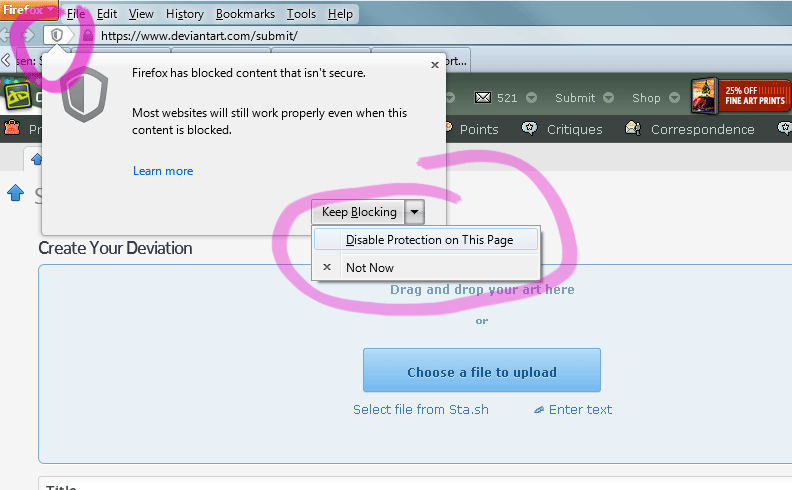The image size is (792, 490).
Task: Open the Correspondence link
Action: click(703, 130)
